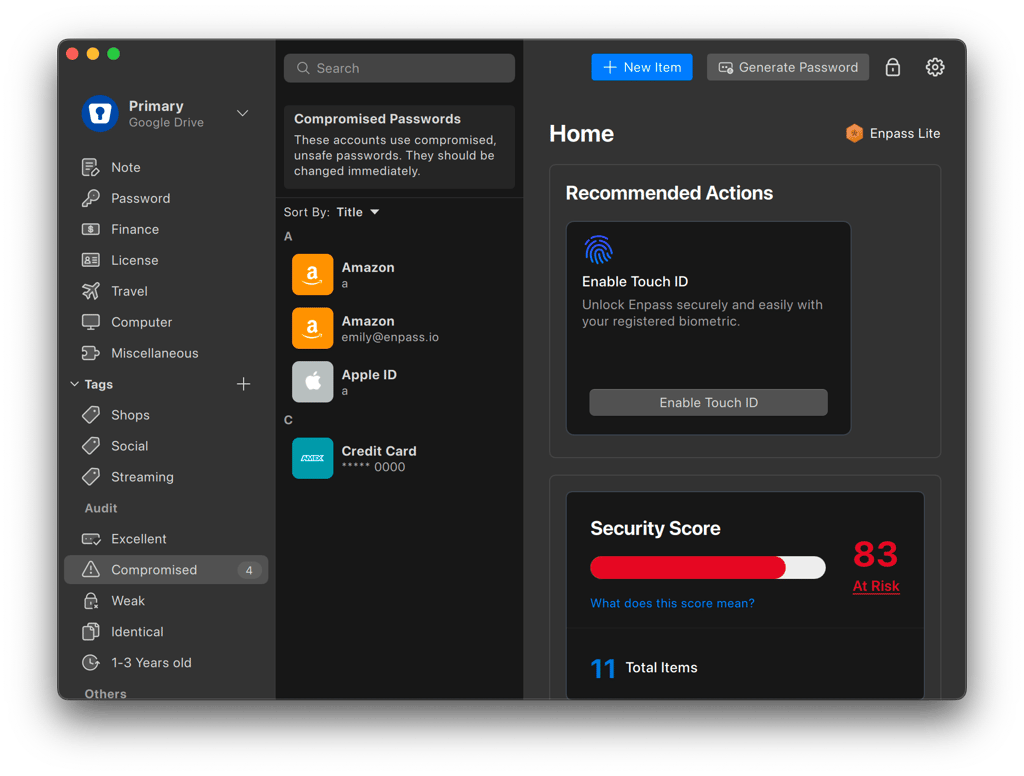1024x776 pixels.
Task: Select the 1-3 Years old clock icon
Action: tap(91, 662)
